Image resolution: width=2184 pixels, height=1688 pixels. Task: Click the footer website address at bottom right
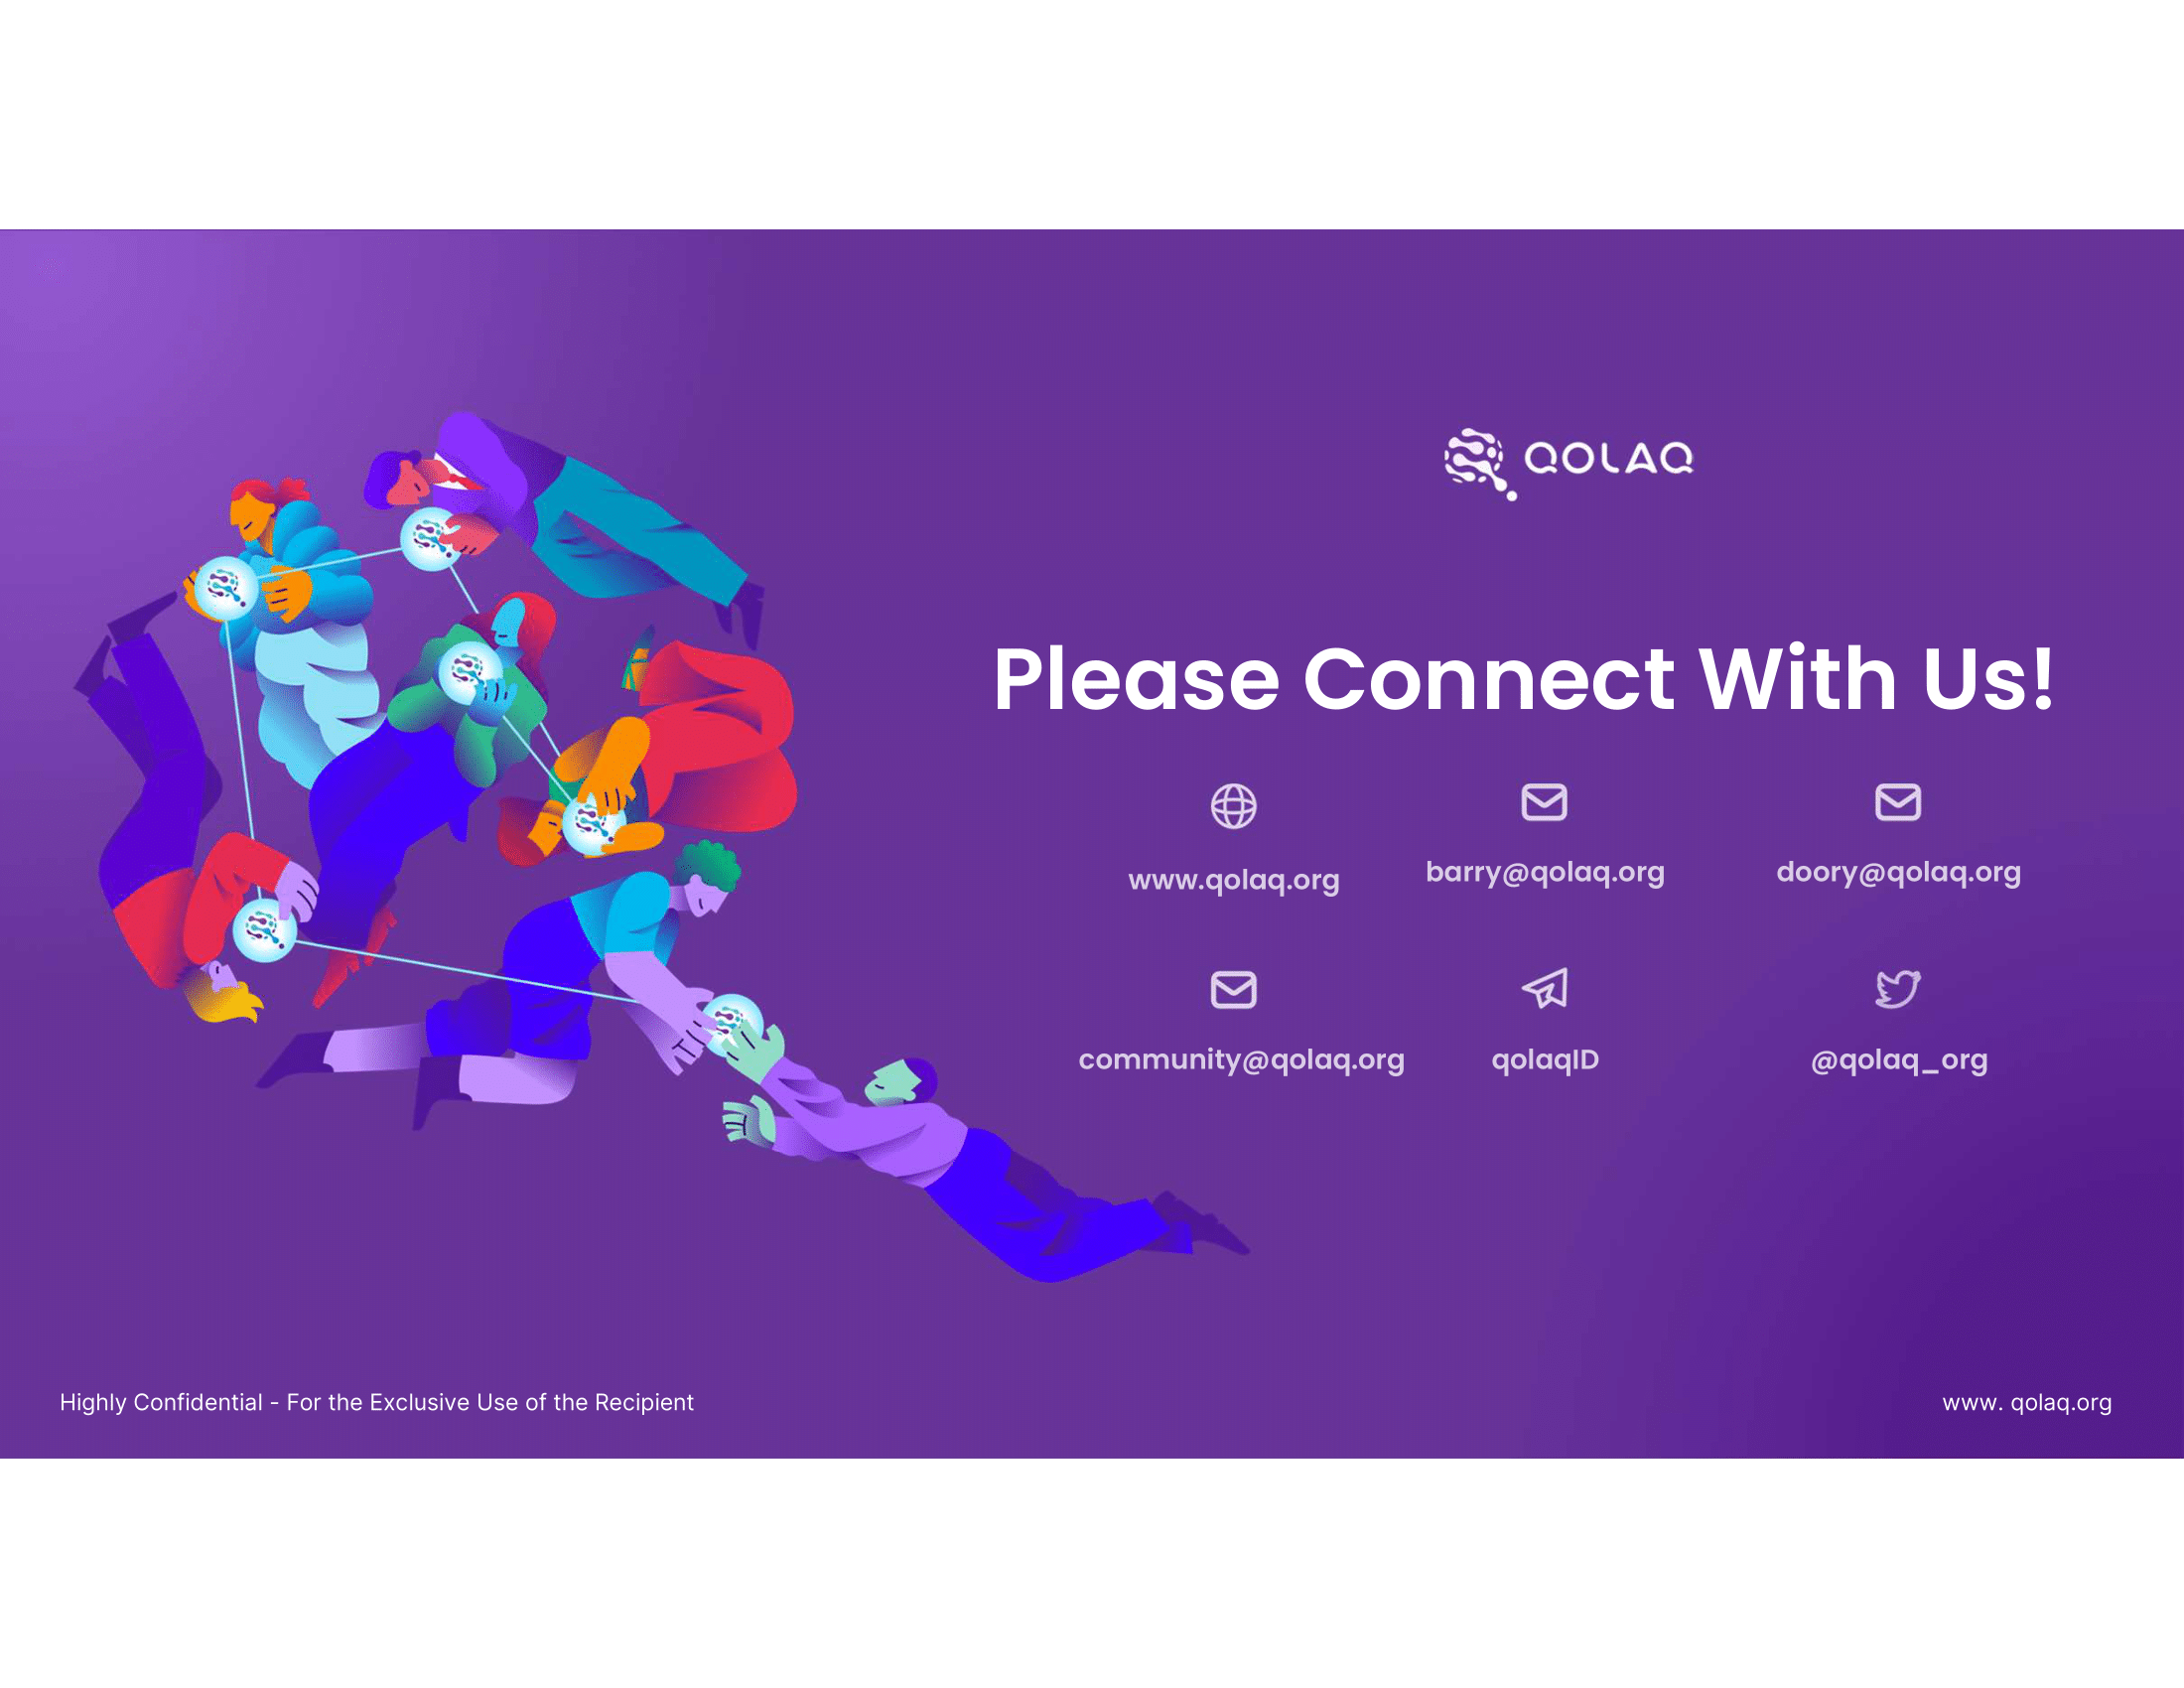[x=2026, y=1402]
